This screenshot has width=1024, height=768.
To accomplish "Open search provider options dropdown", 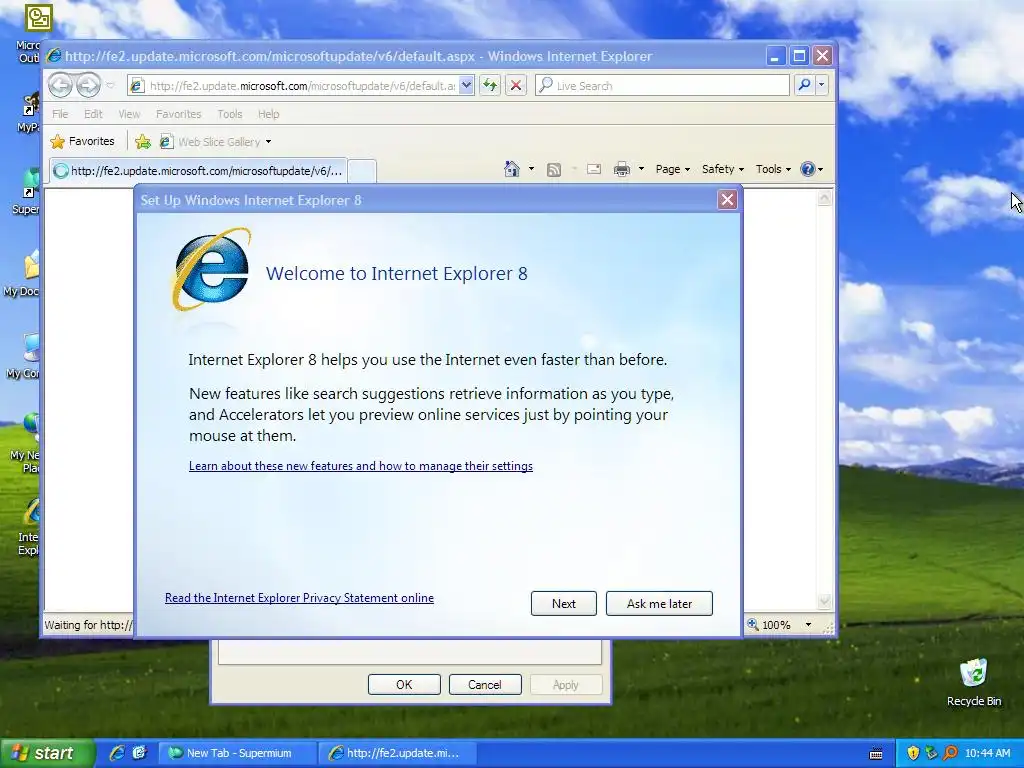I will tap(822, 86).
